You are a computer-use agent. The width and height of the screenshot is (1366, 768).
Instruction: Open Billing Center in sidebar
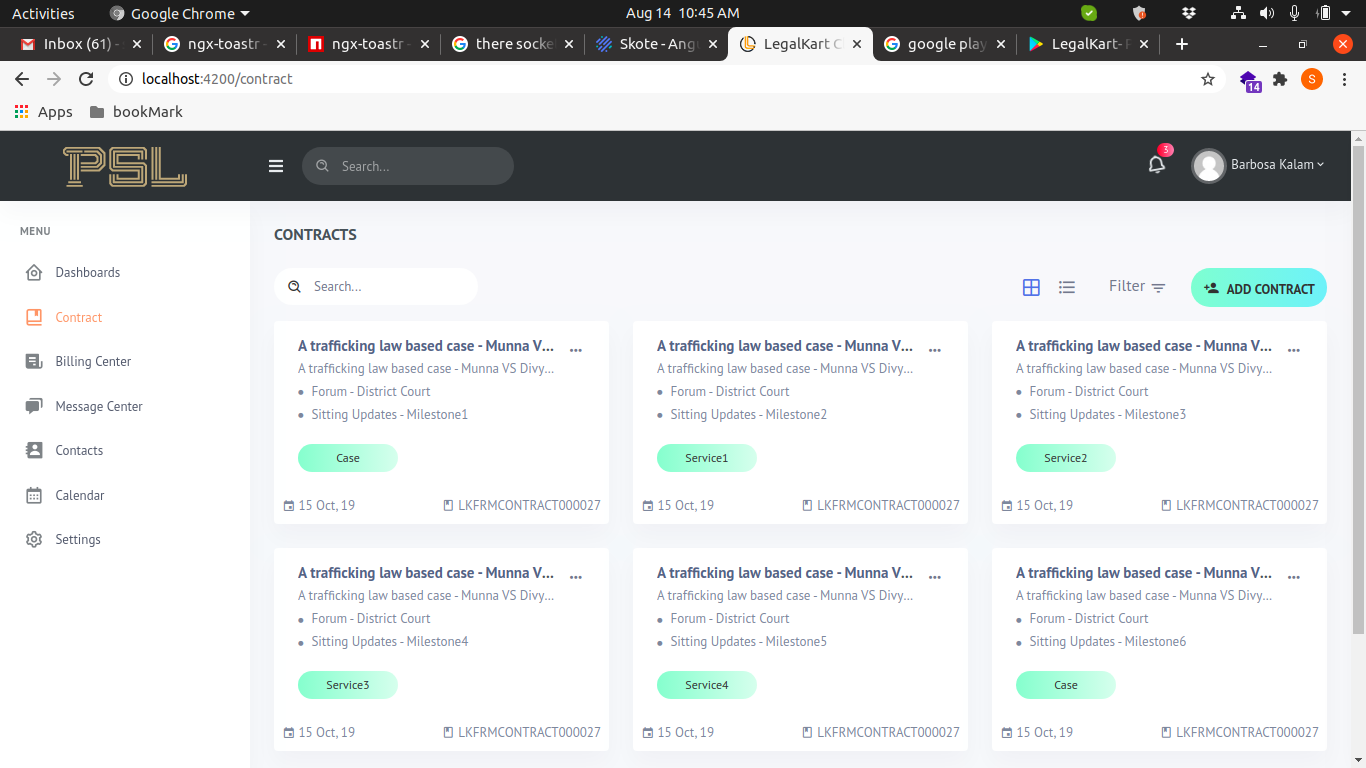coord(93,362)
